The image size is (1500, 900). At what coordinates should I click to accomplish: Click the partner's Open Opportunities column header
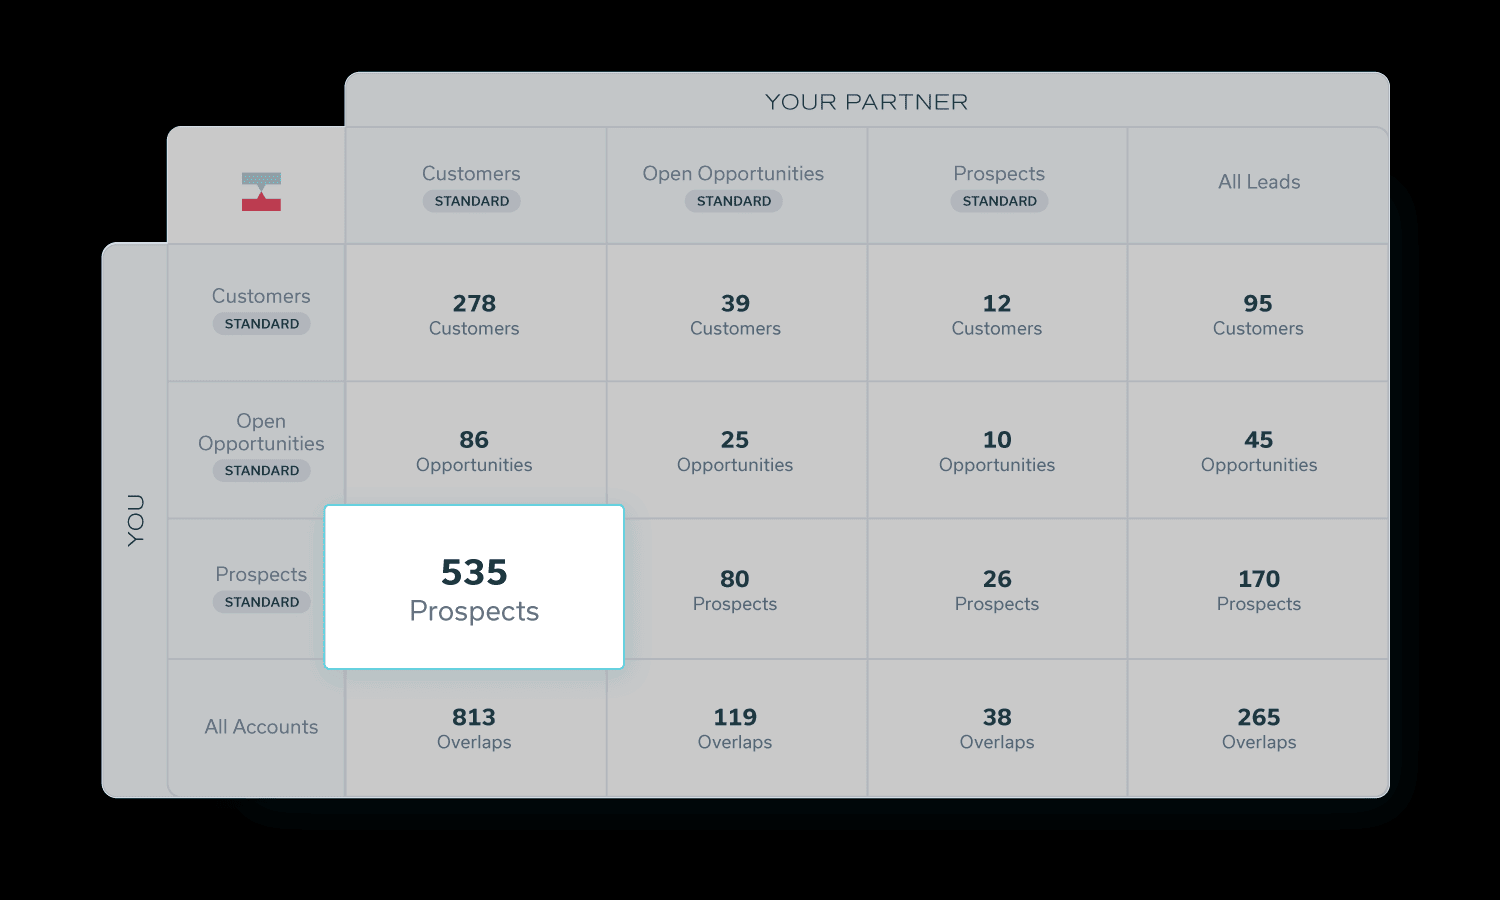click(x=733, y=174)
